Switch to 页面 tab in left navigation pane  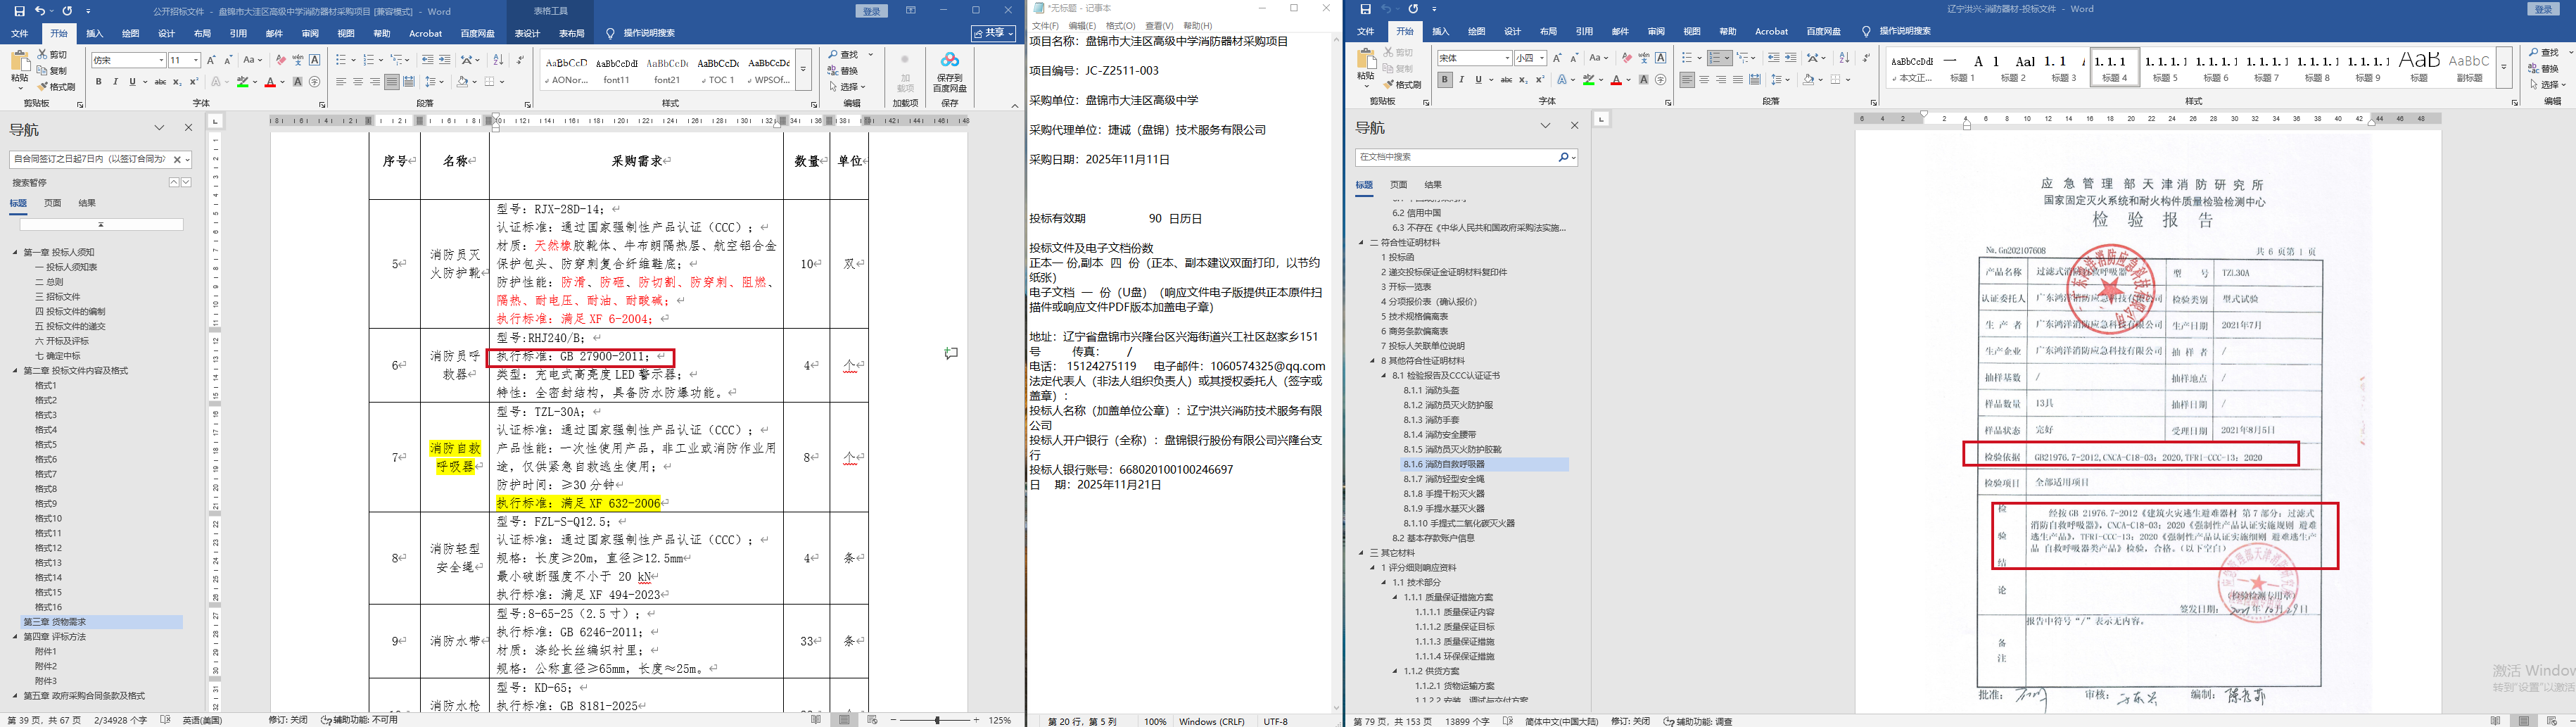click(x=52, y=203)
